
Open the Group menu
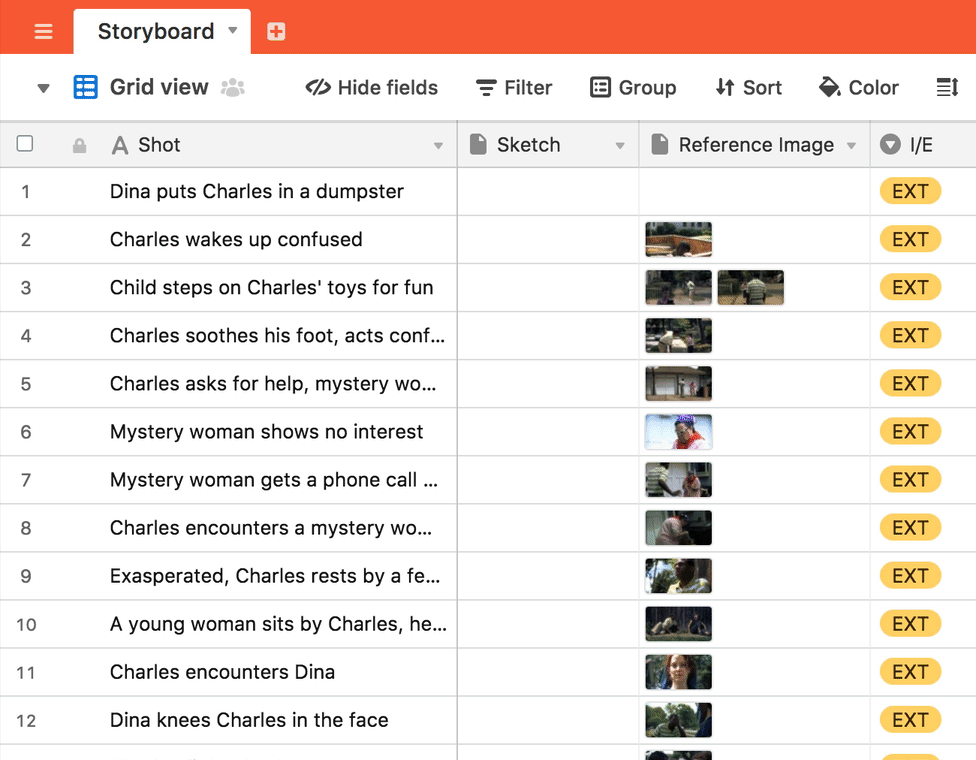[x=633, y=88]
